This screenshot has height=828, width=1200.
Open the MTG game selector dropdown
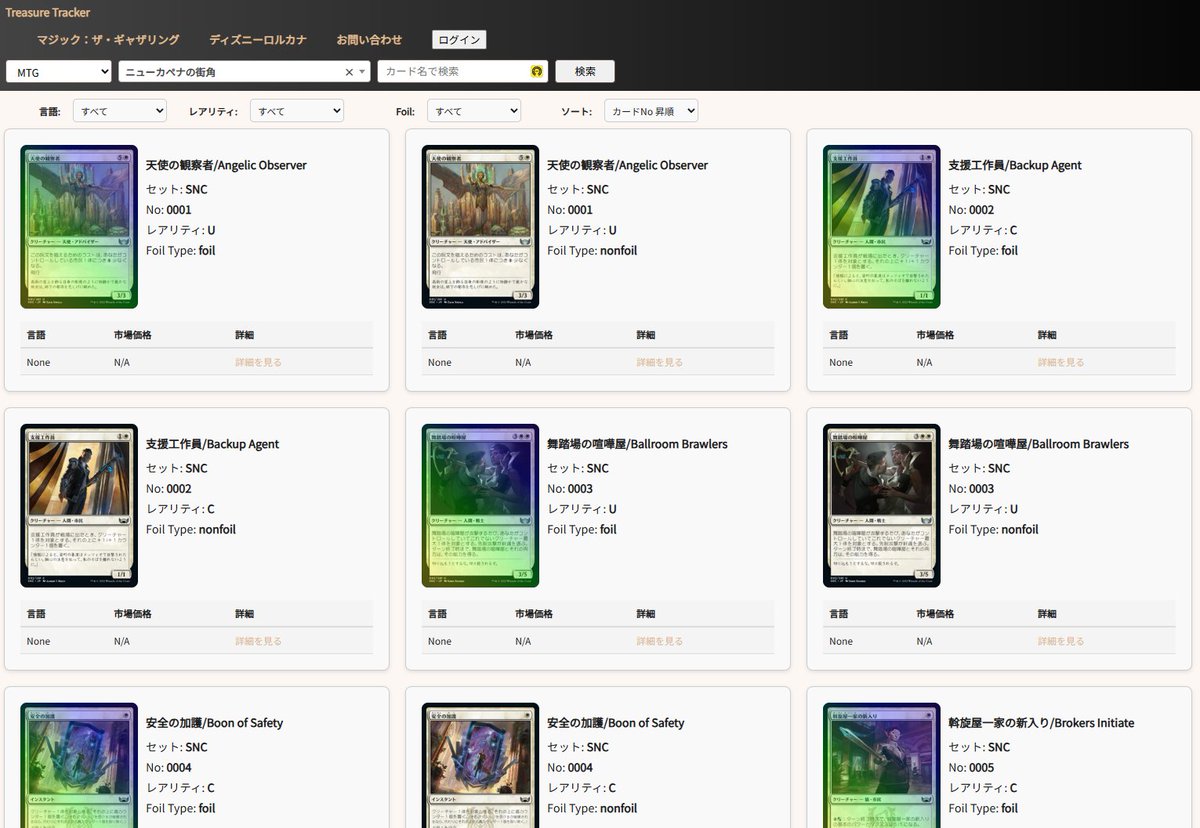point(58,71)
